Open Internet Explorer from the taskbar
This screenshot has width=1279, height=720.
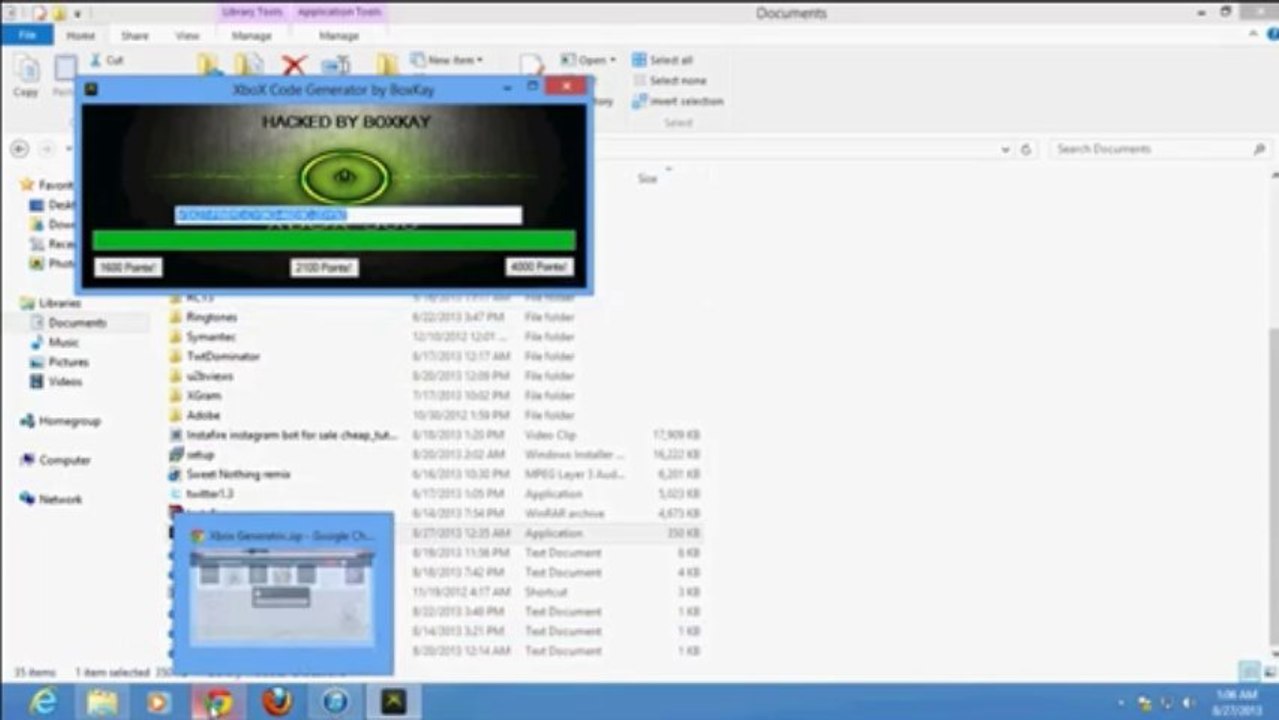pos(43,703)
